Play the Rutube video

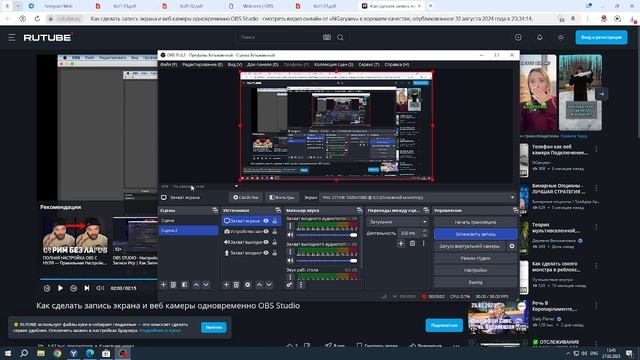click(60, 288)
